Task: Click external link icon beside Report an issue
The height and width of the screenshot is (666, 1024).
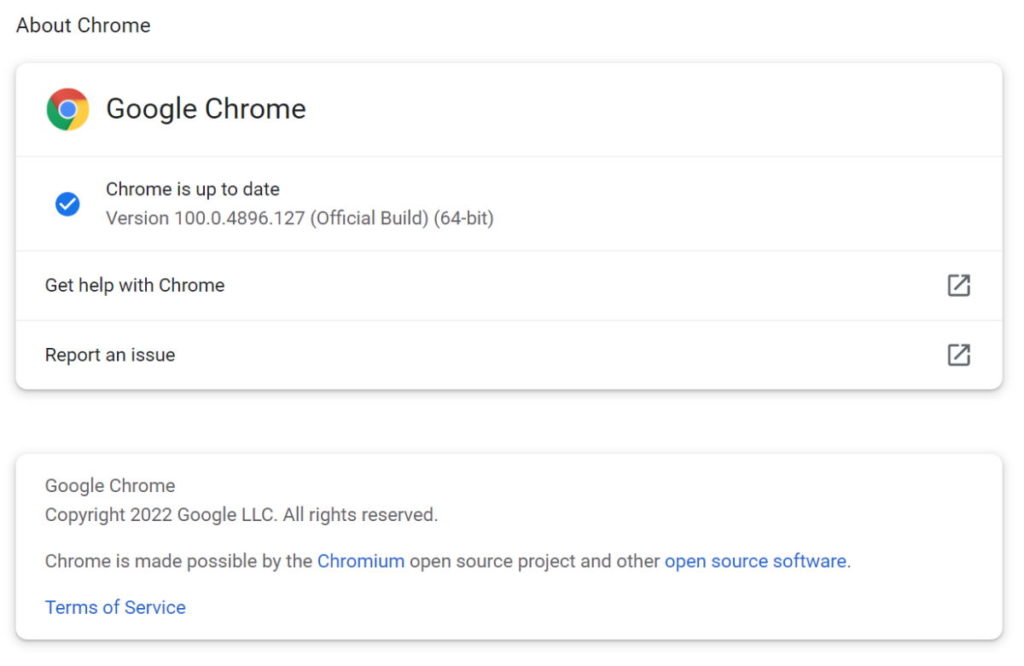Action: [958, 355]
